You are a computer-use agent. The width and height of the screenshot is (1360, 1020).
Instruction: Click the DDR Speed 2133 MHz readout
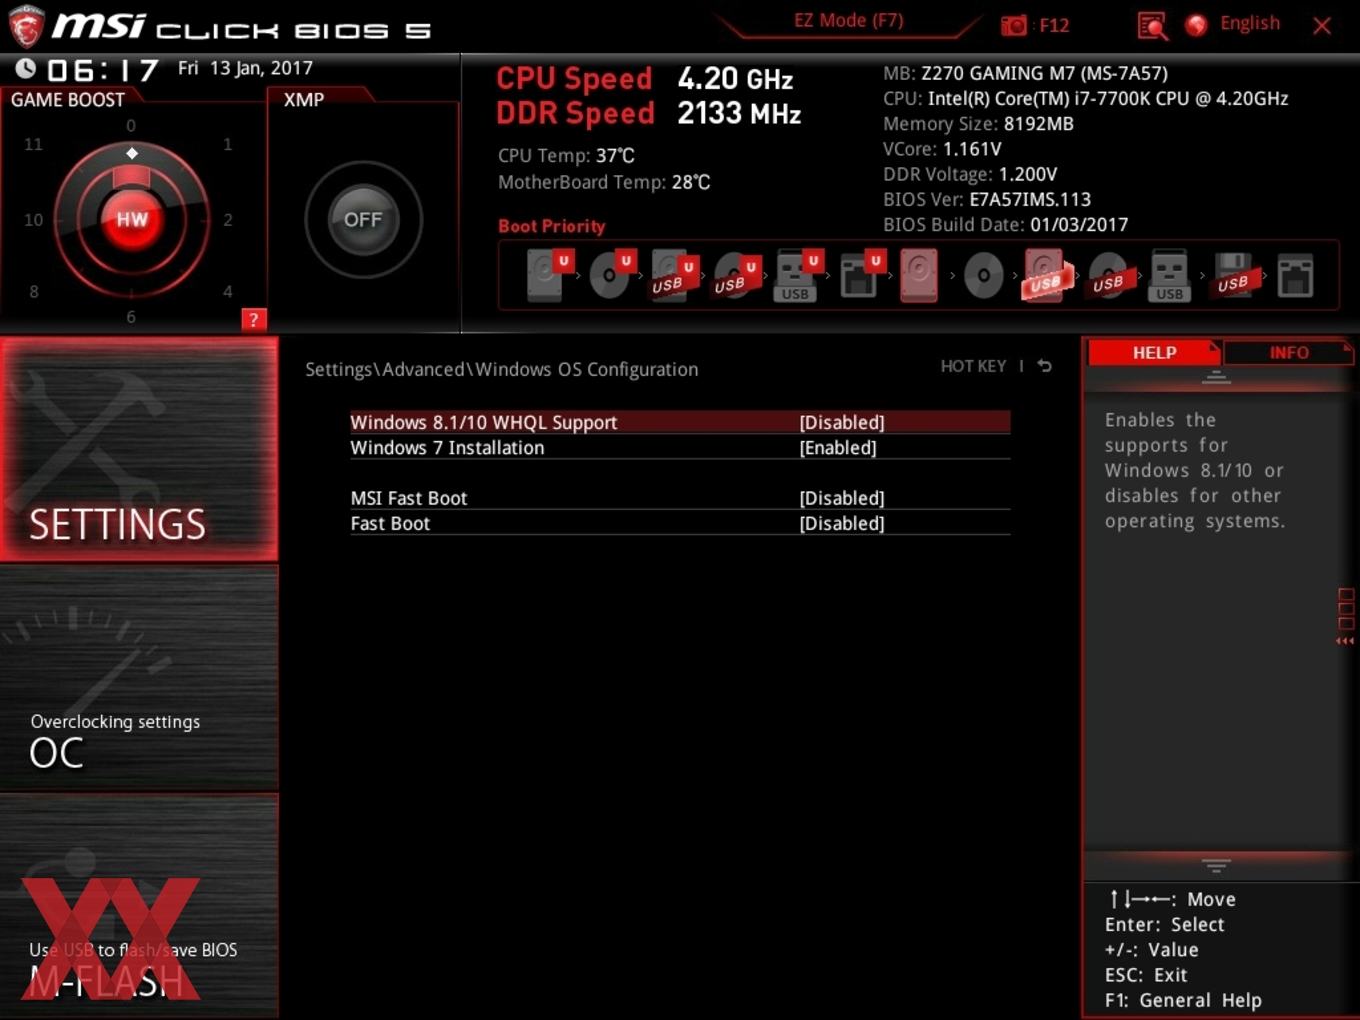click(x=649, y=113)
